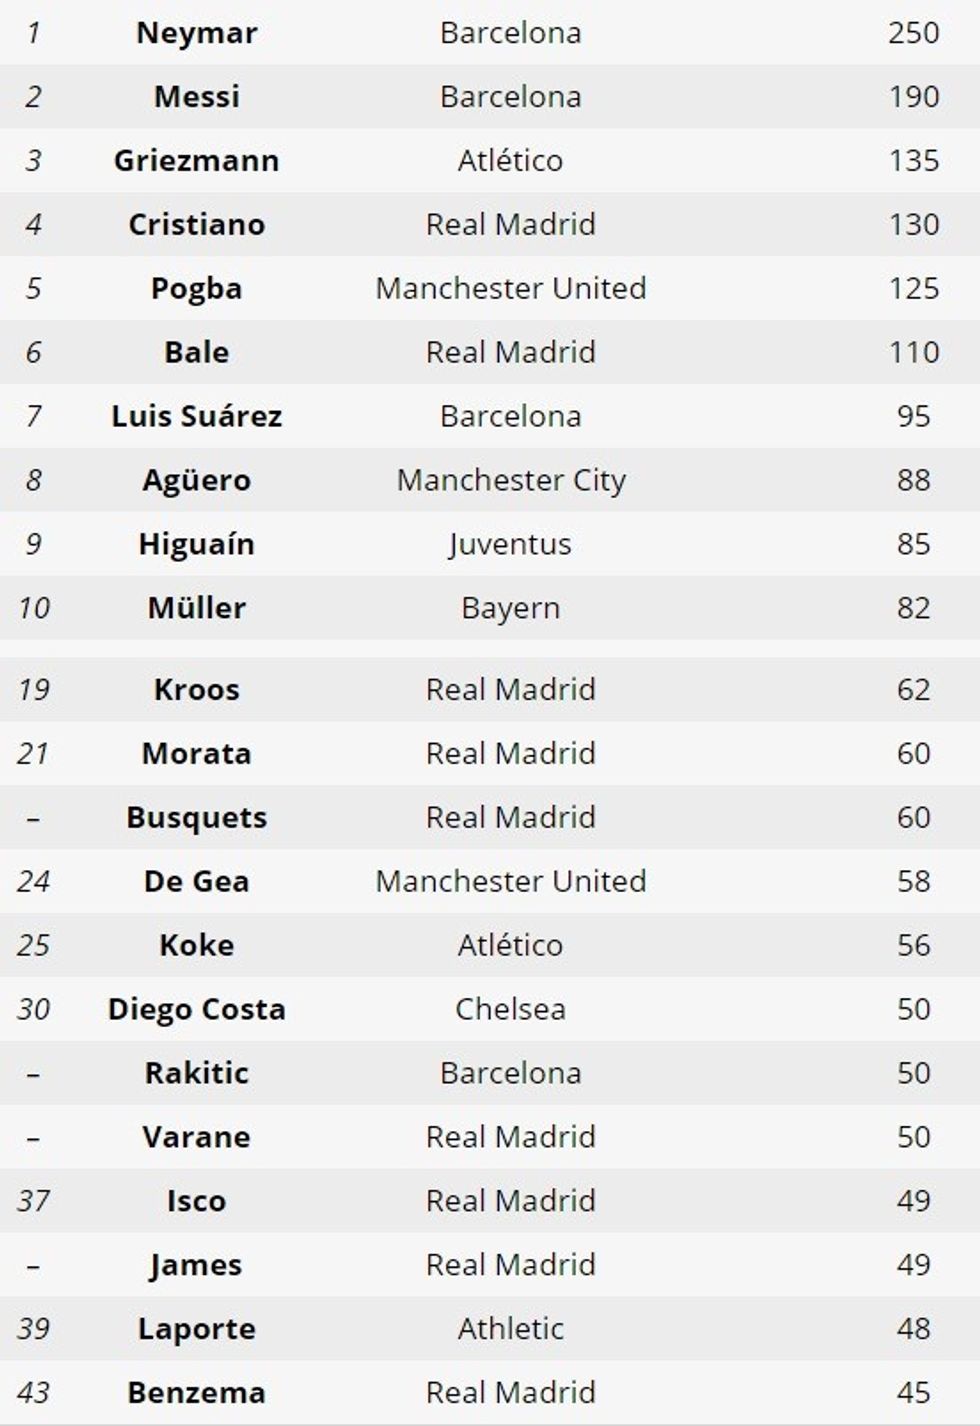980x1426 pixels.
Task: Click Pogba's player name
Action: (196, 289)
